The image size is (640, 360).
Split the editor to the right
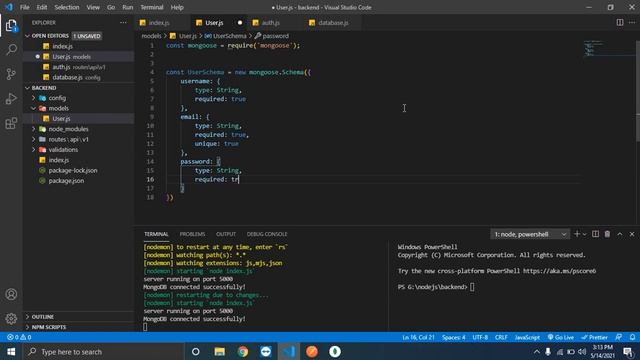pos(620,23)
